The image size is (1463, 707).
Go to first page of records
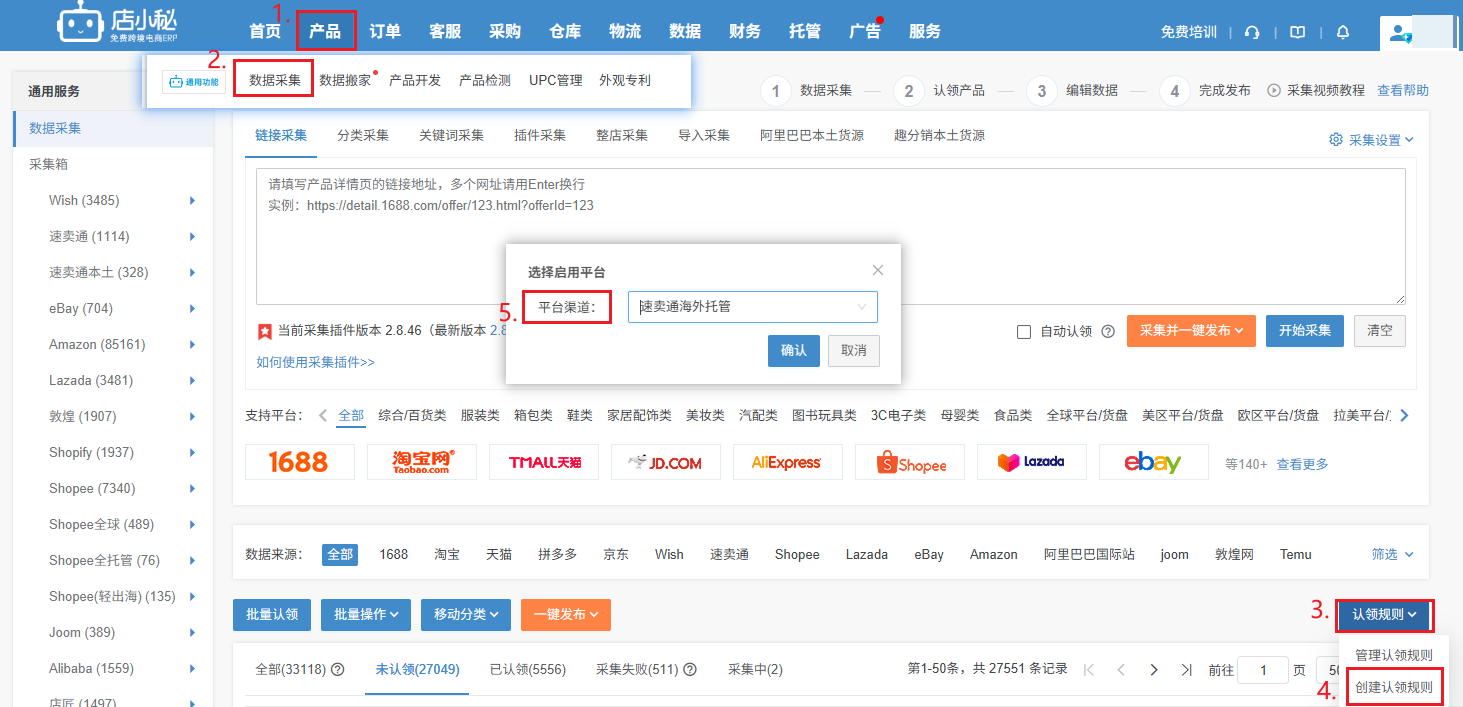click(x=1089, y=669)
